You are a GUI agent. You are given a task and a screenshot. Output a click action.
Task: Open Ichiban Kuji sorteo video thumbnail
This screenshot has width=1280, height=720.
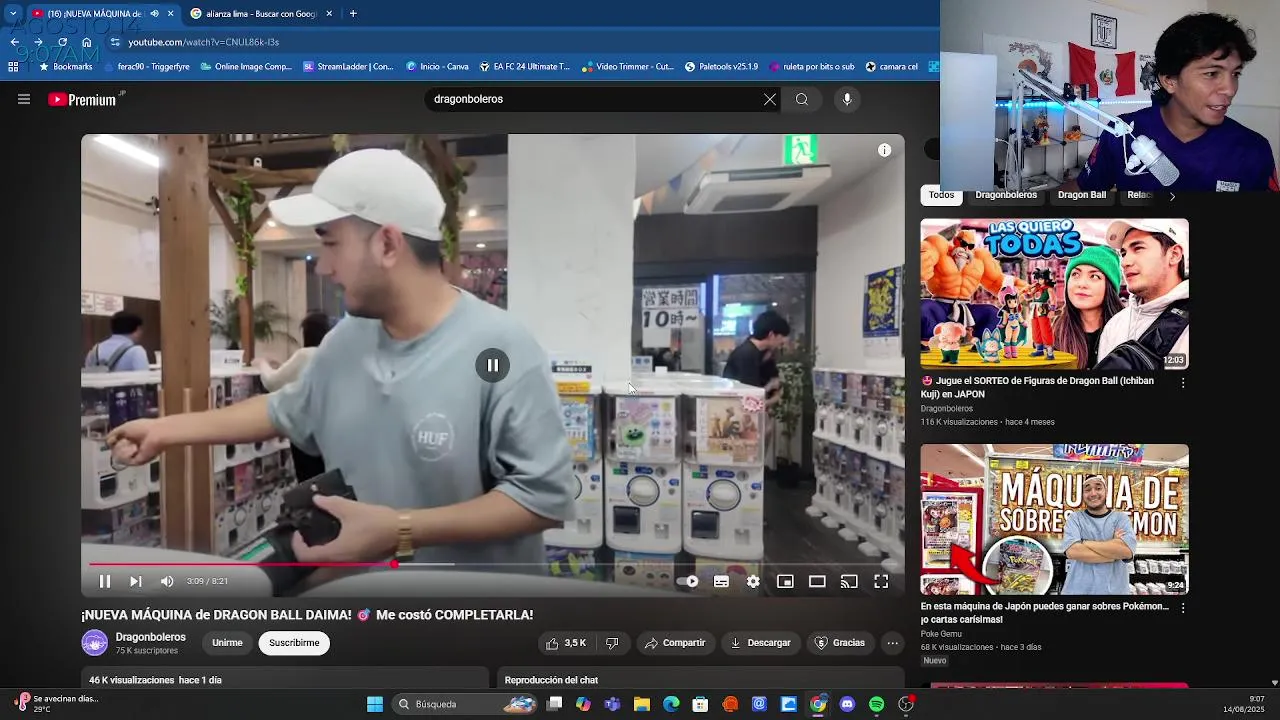(1054, 294)
